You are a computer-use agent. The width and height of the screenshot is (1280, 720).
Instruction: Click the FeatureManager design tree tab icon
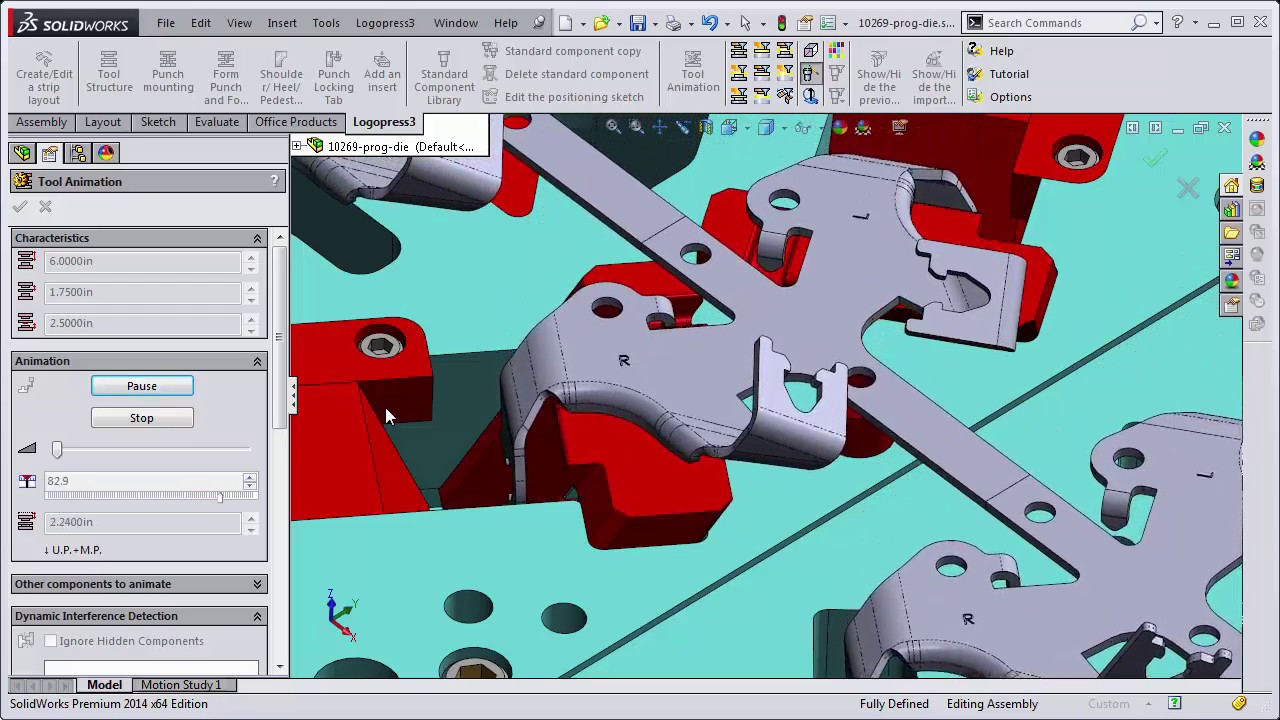[22, 153]
